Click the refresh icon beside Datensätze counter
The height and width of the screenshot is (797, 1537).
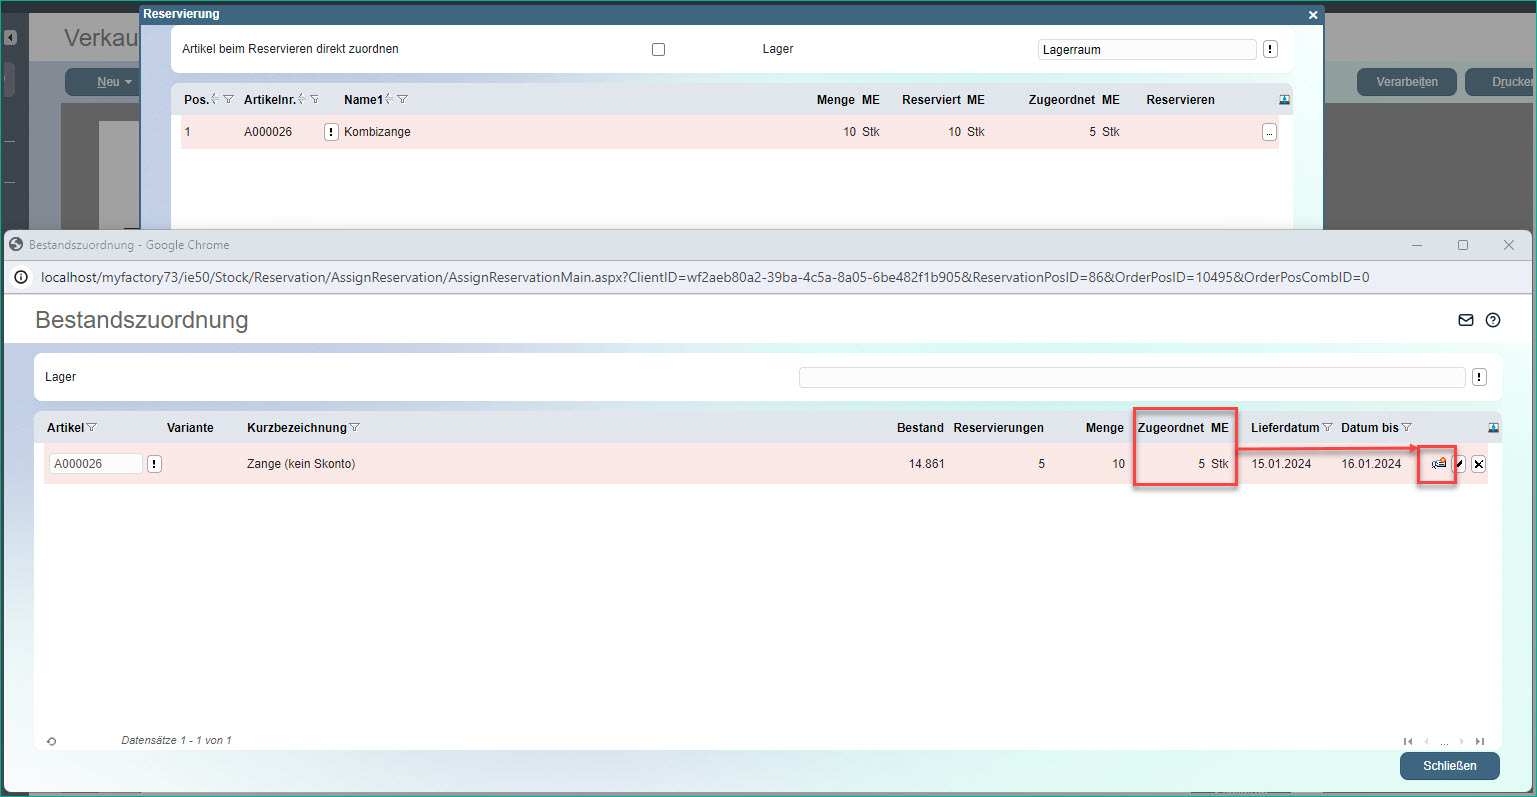51,741
